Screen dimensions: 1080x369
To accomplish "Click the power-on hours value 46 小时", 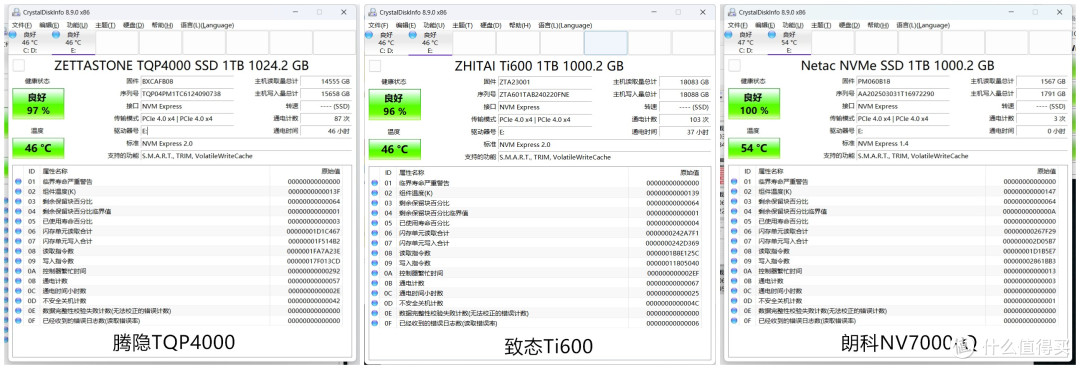I will (x=326, y=131).
